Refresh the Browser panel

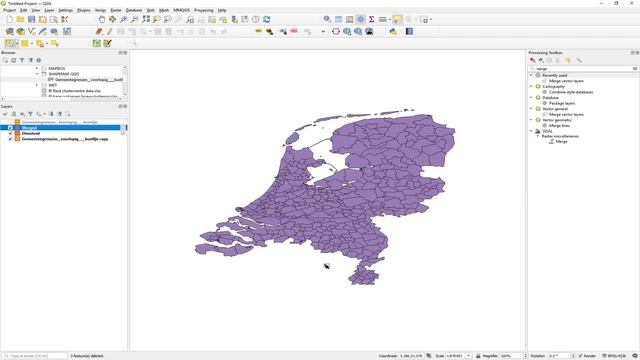13,60
